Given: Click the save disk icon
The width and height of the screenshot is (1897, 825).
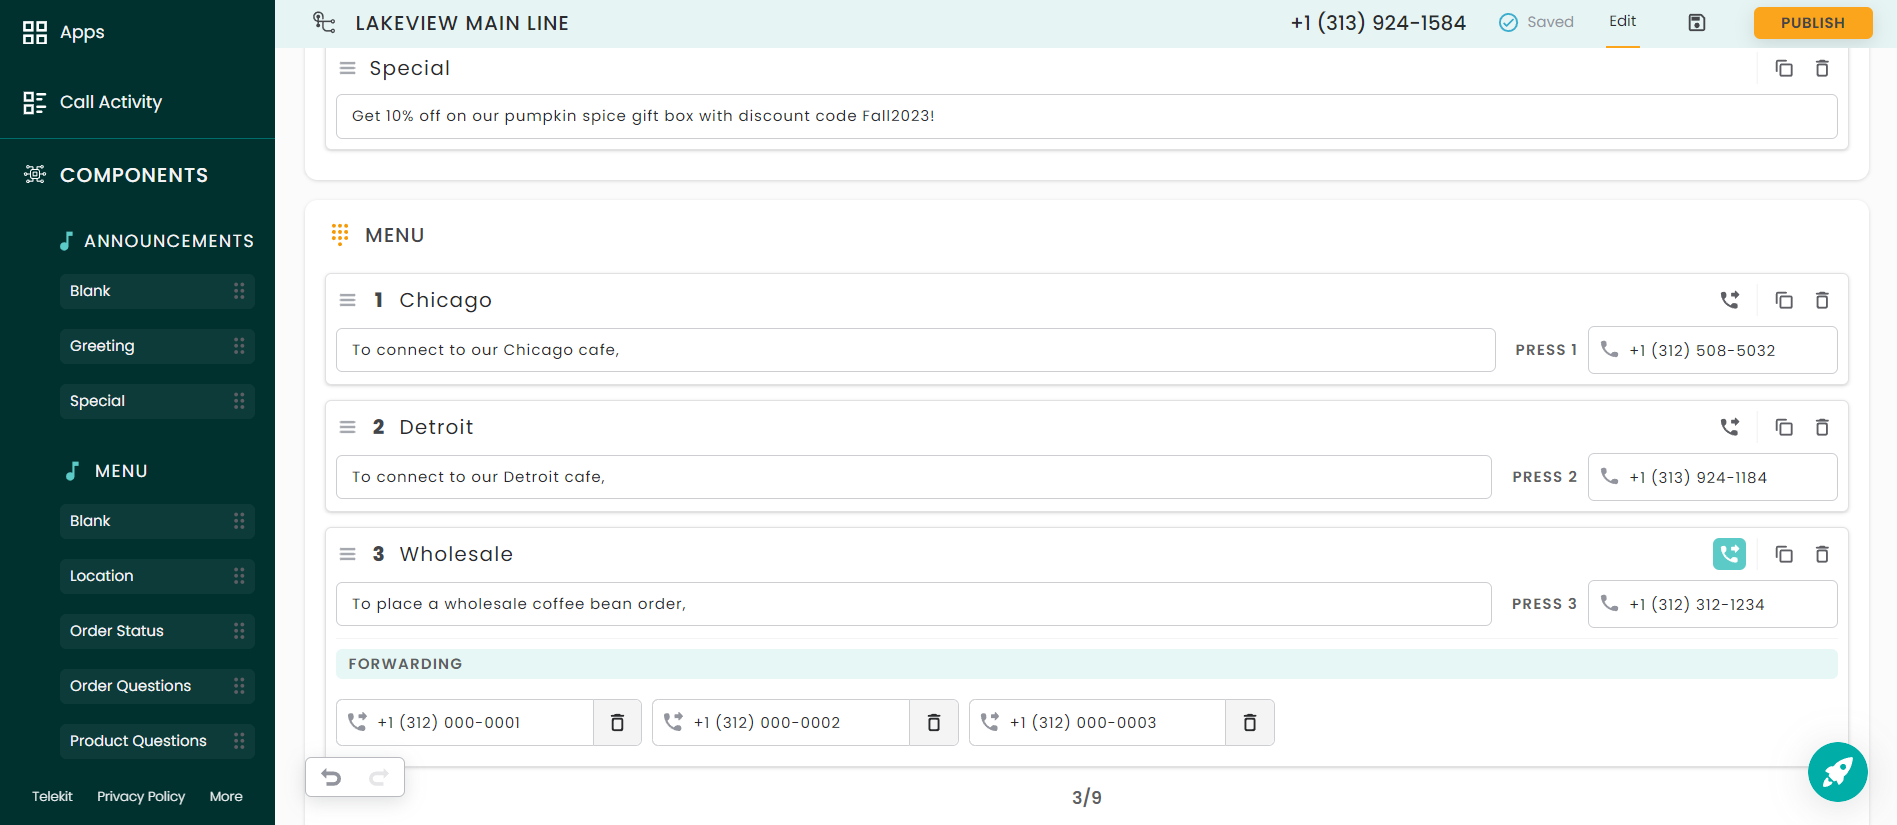Looking at the screenshot, I should pyautogui.click(x=1697, y=23).
